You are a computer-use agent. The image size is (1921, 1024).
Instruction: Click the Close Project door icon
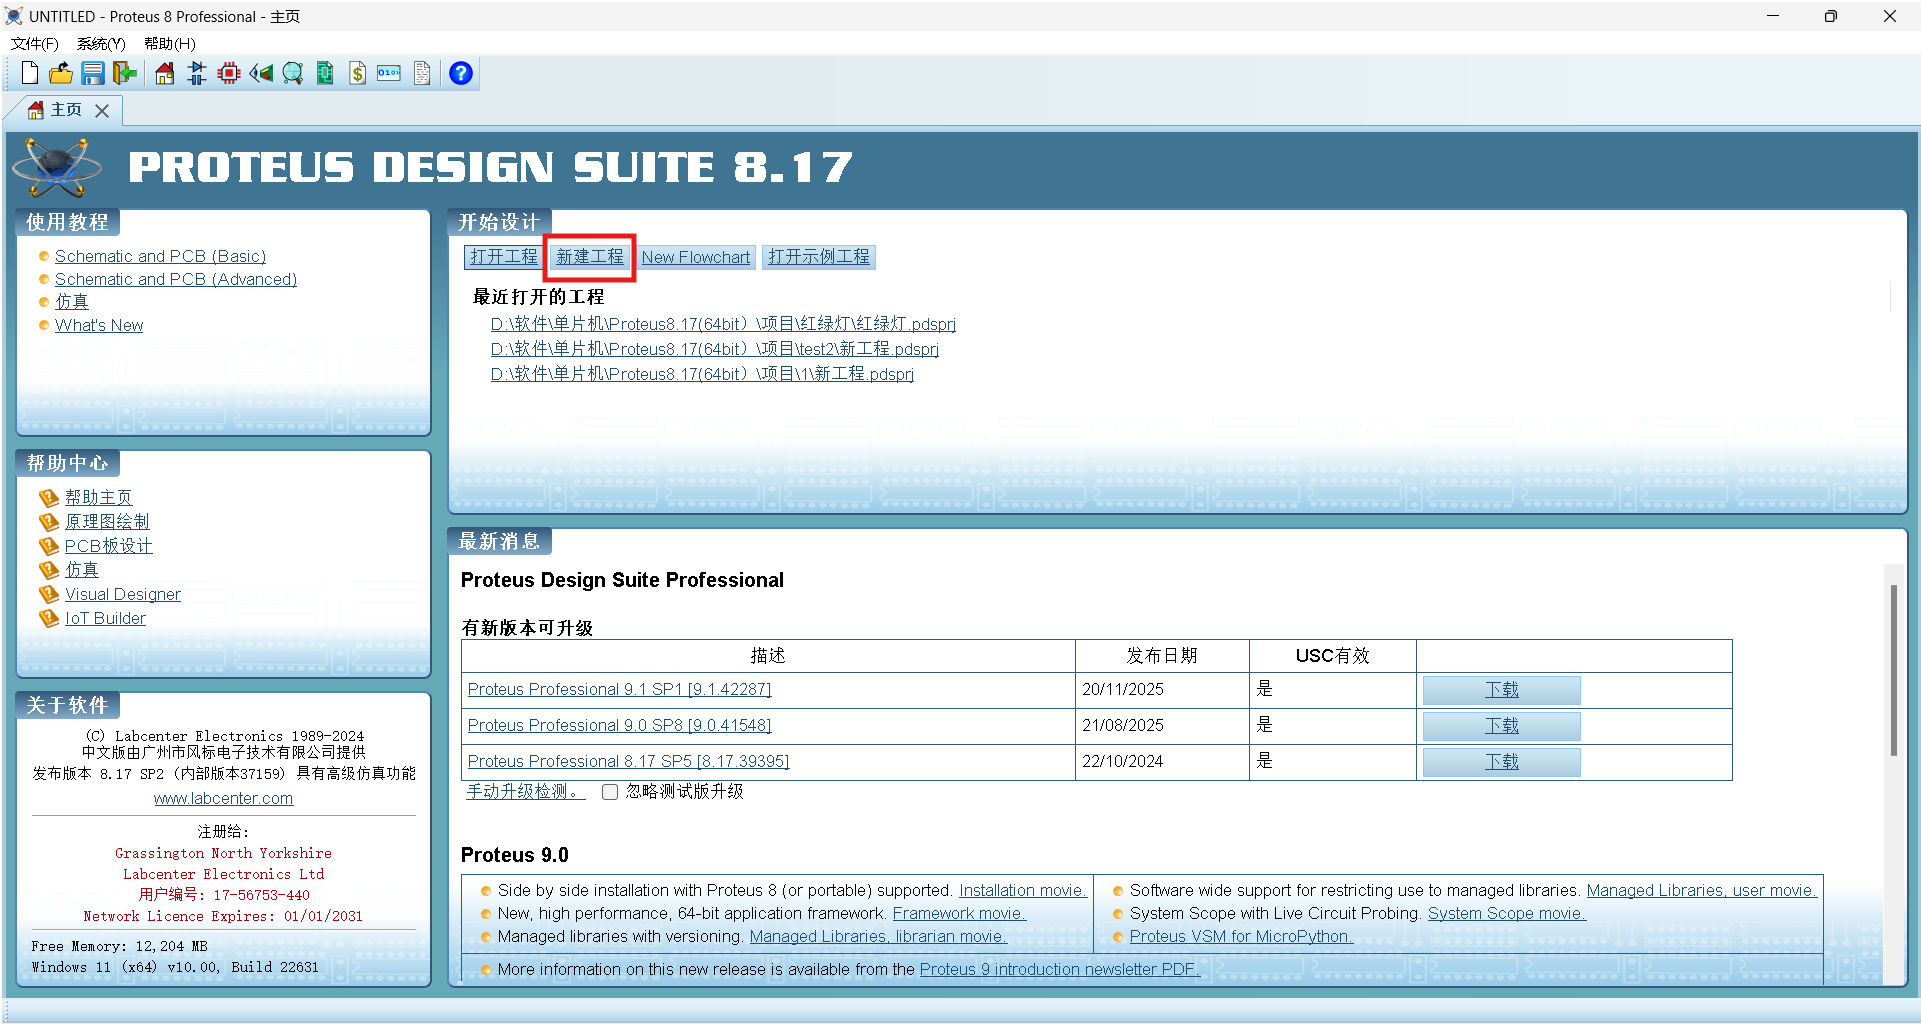click(125, 73)
